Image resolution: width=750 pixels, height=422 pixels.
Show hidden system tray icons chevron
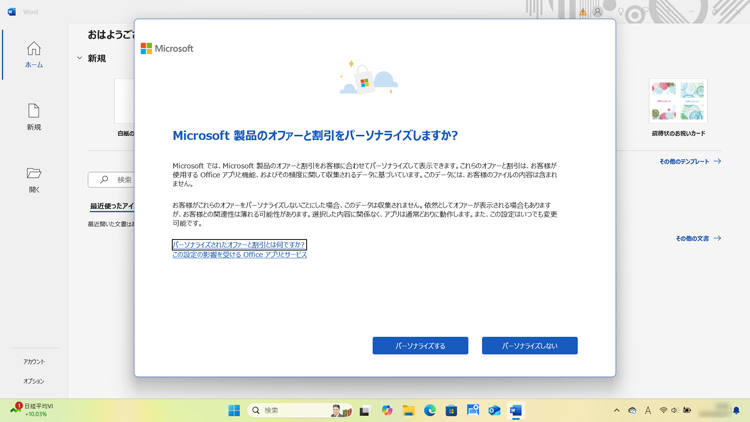pos(616,410)
